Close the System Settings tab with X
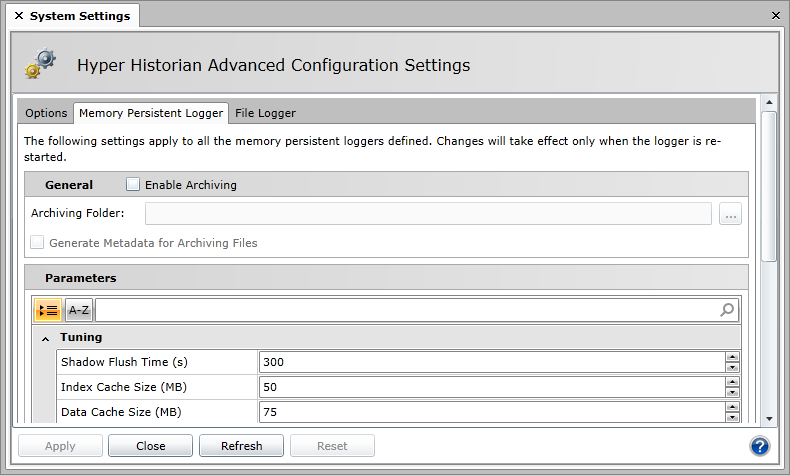The width and height of the screenshot is (790, 476). tap(19, 16)
